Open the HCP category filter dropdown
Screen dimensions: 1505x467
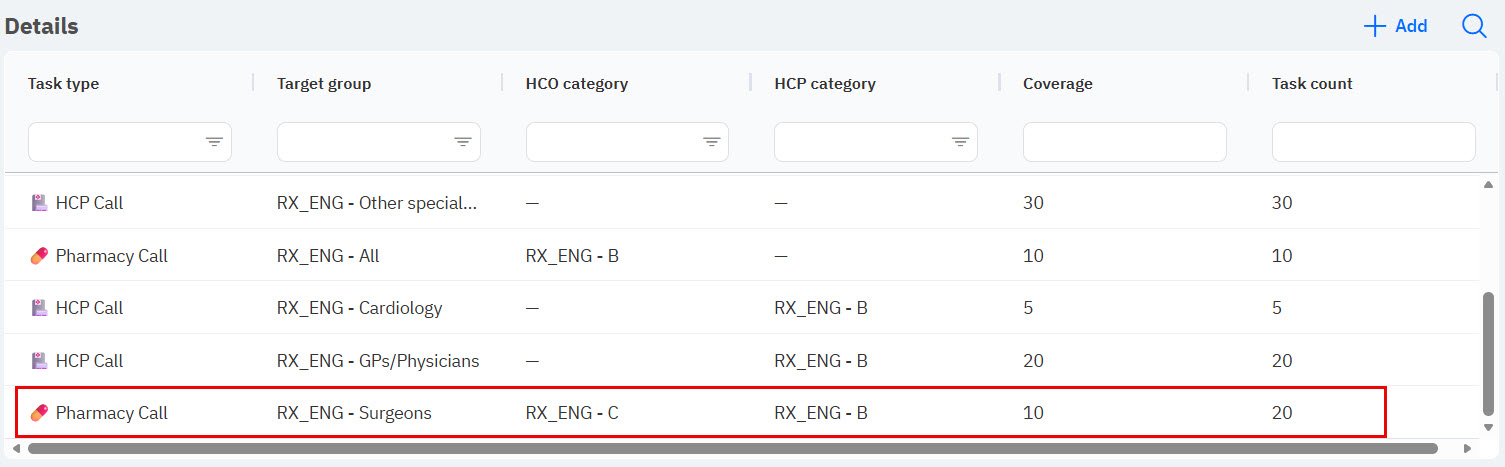pyautogui.click(x=960, y=142)
